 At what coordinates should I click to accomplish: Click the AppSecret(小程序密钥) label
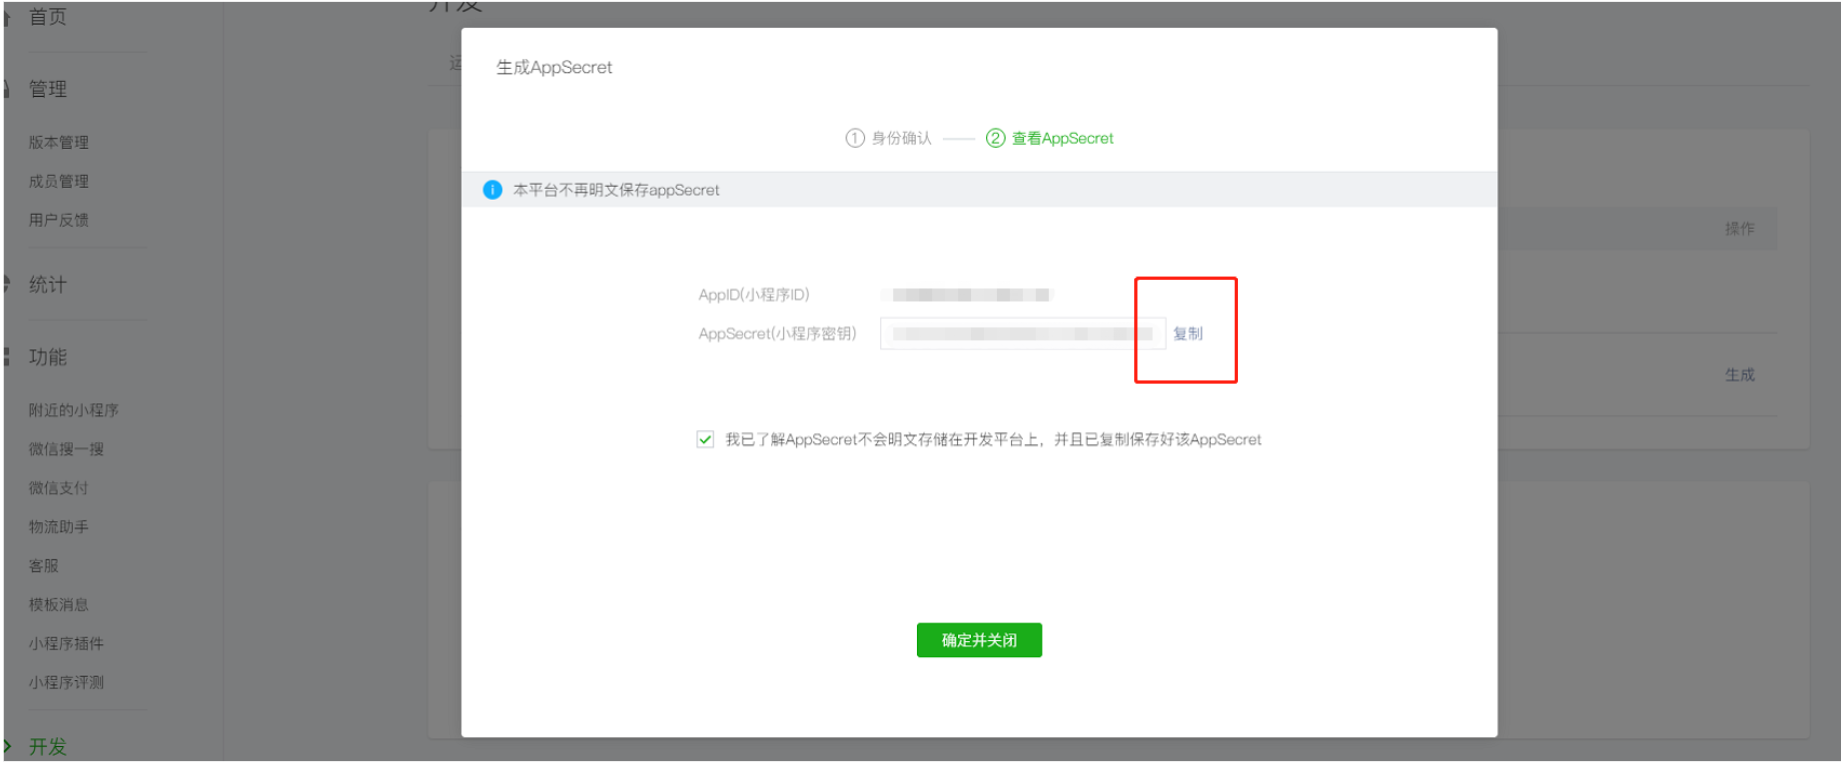pyautogui.click(x=777, y=334)
